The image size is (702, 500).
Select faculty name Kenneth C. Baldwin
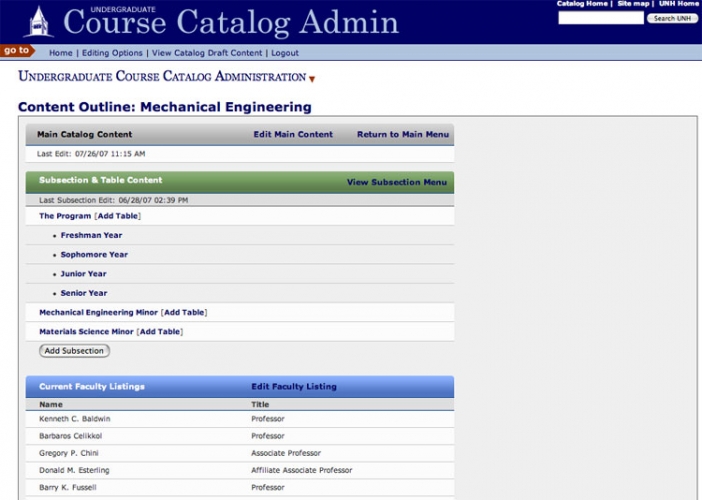click(x=74, y=419)
